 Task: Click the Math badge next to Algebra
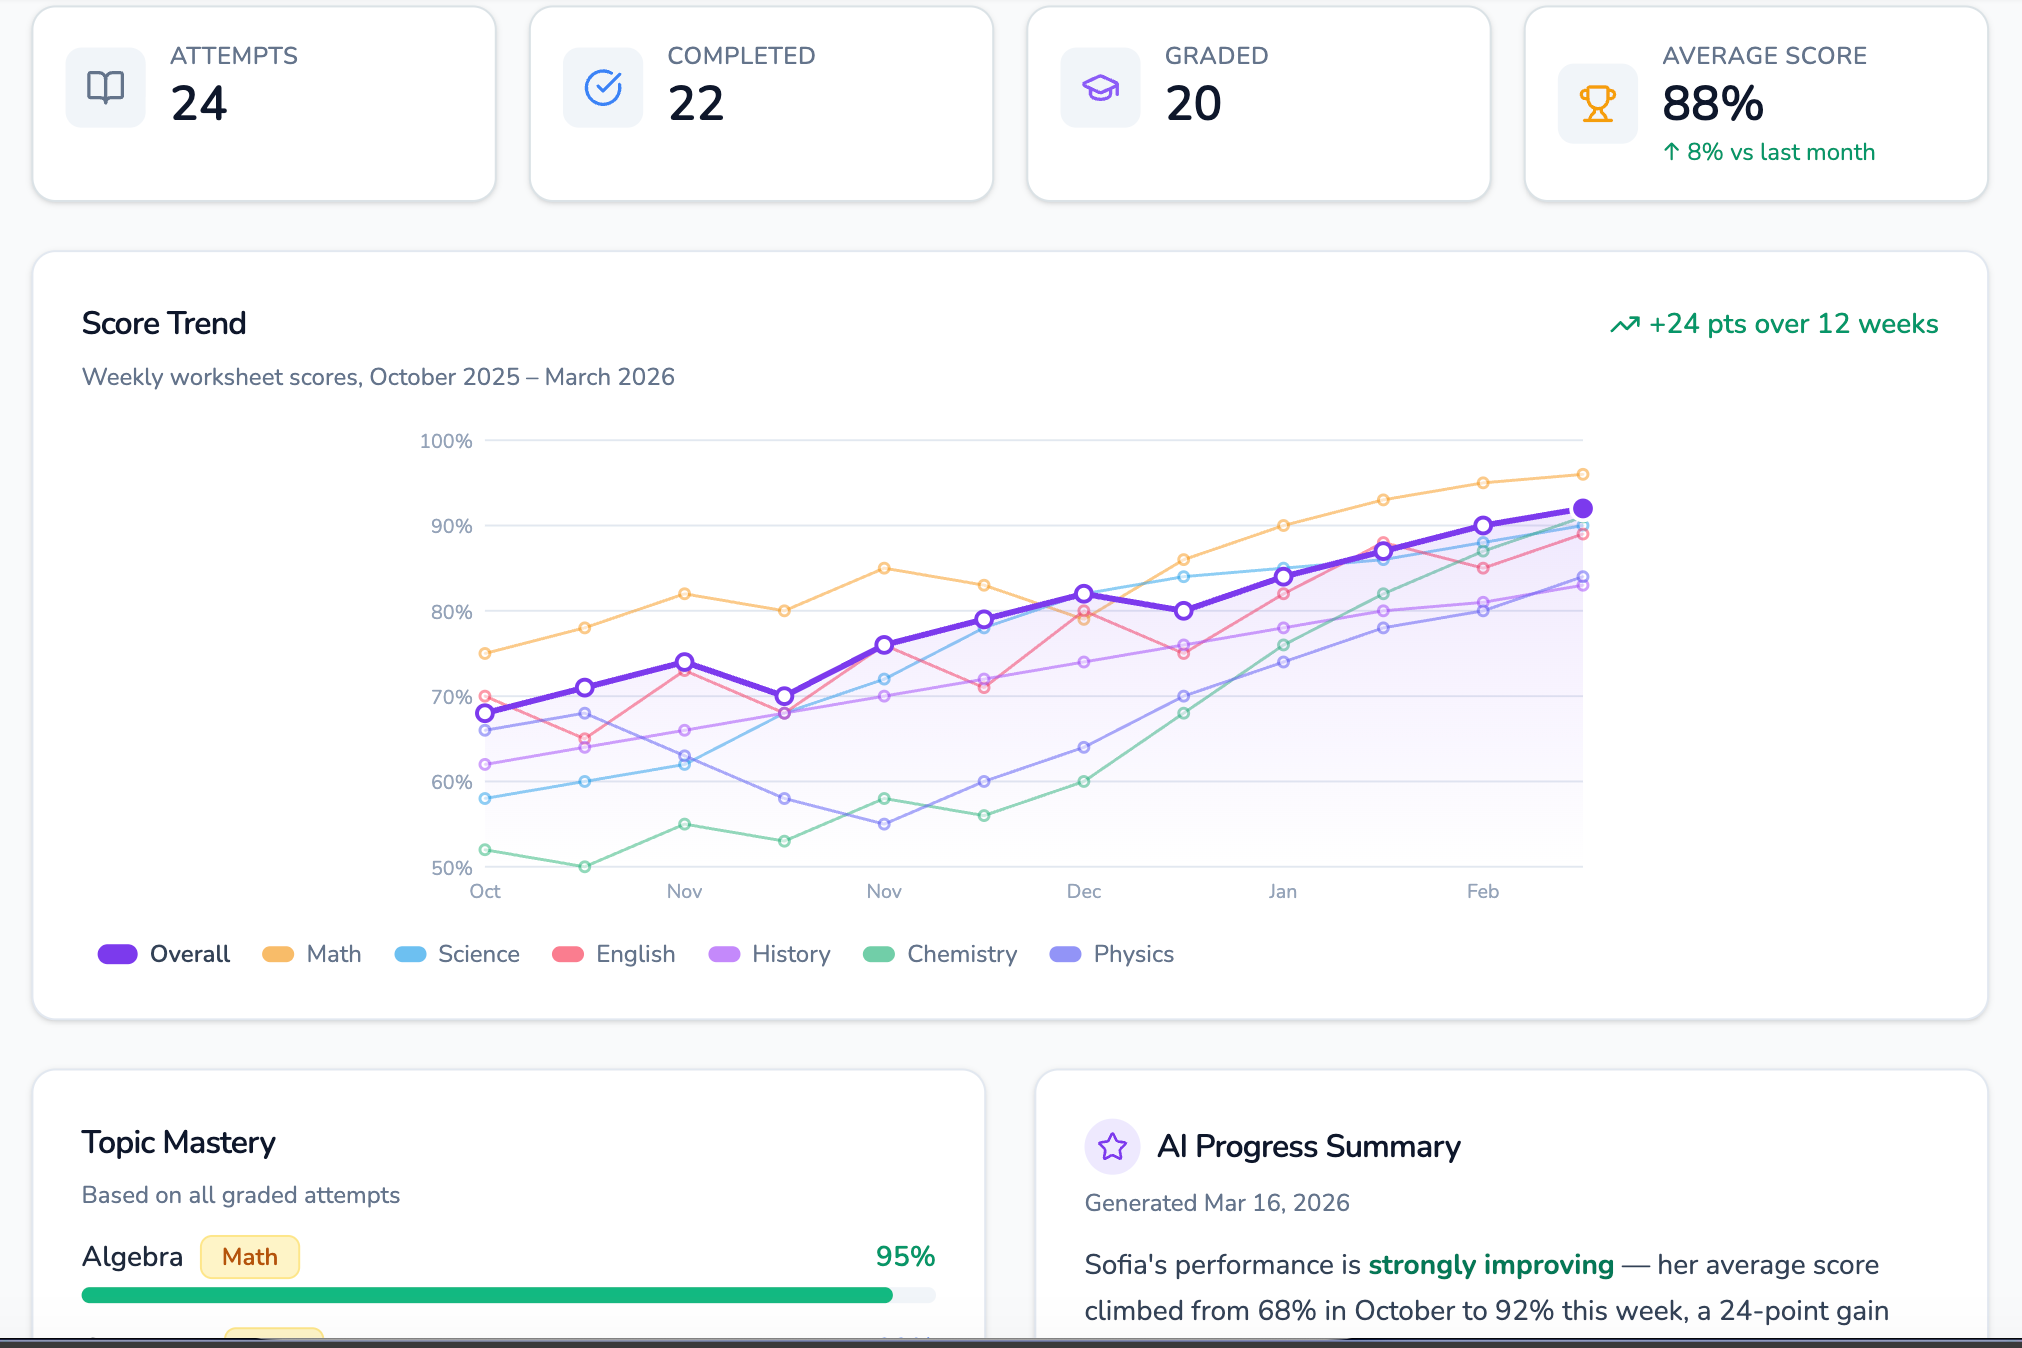(x=249, y=1257)
